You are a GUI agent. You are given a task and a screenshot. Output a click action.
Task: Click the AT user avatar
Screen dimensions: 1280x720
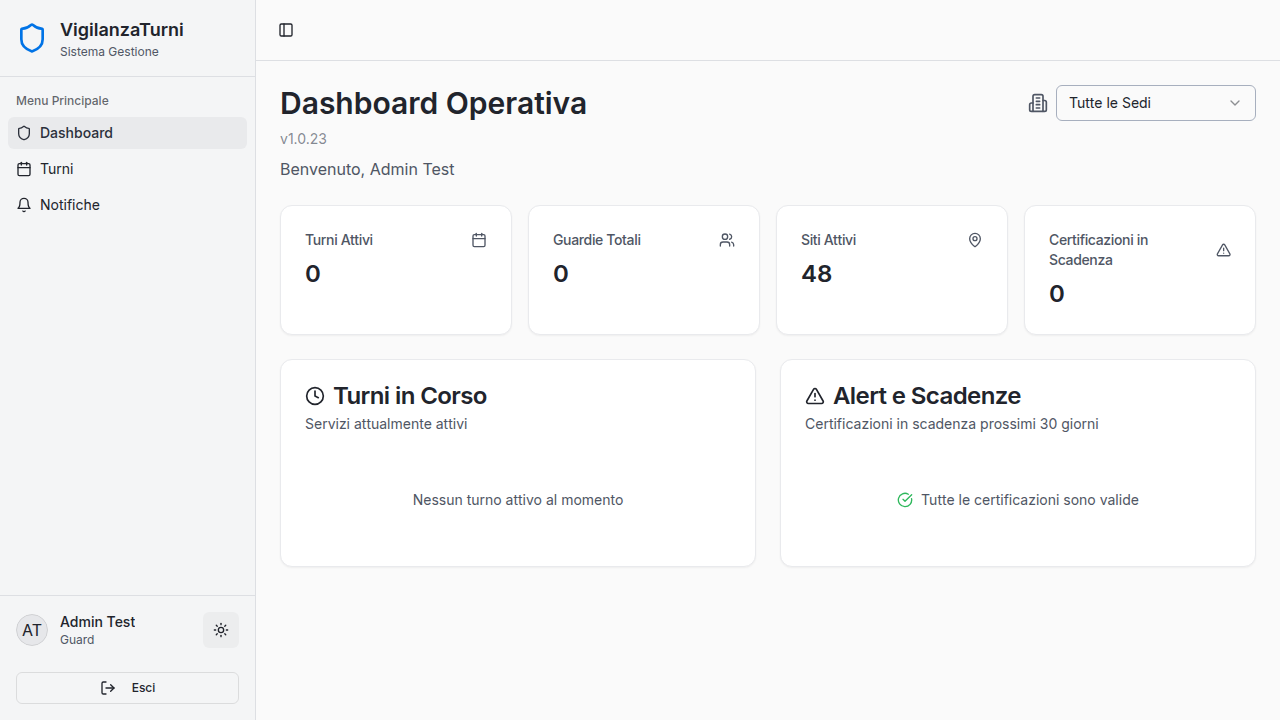coord(32,630)
